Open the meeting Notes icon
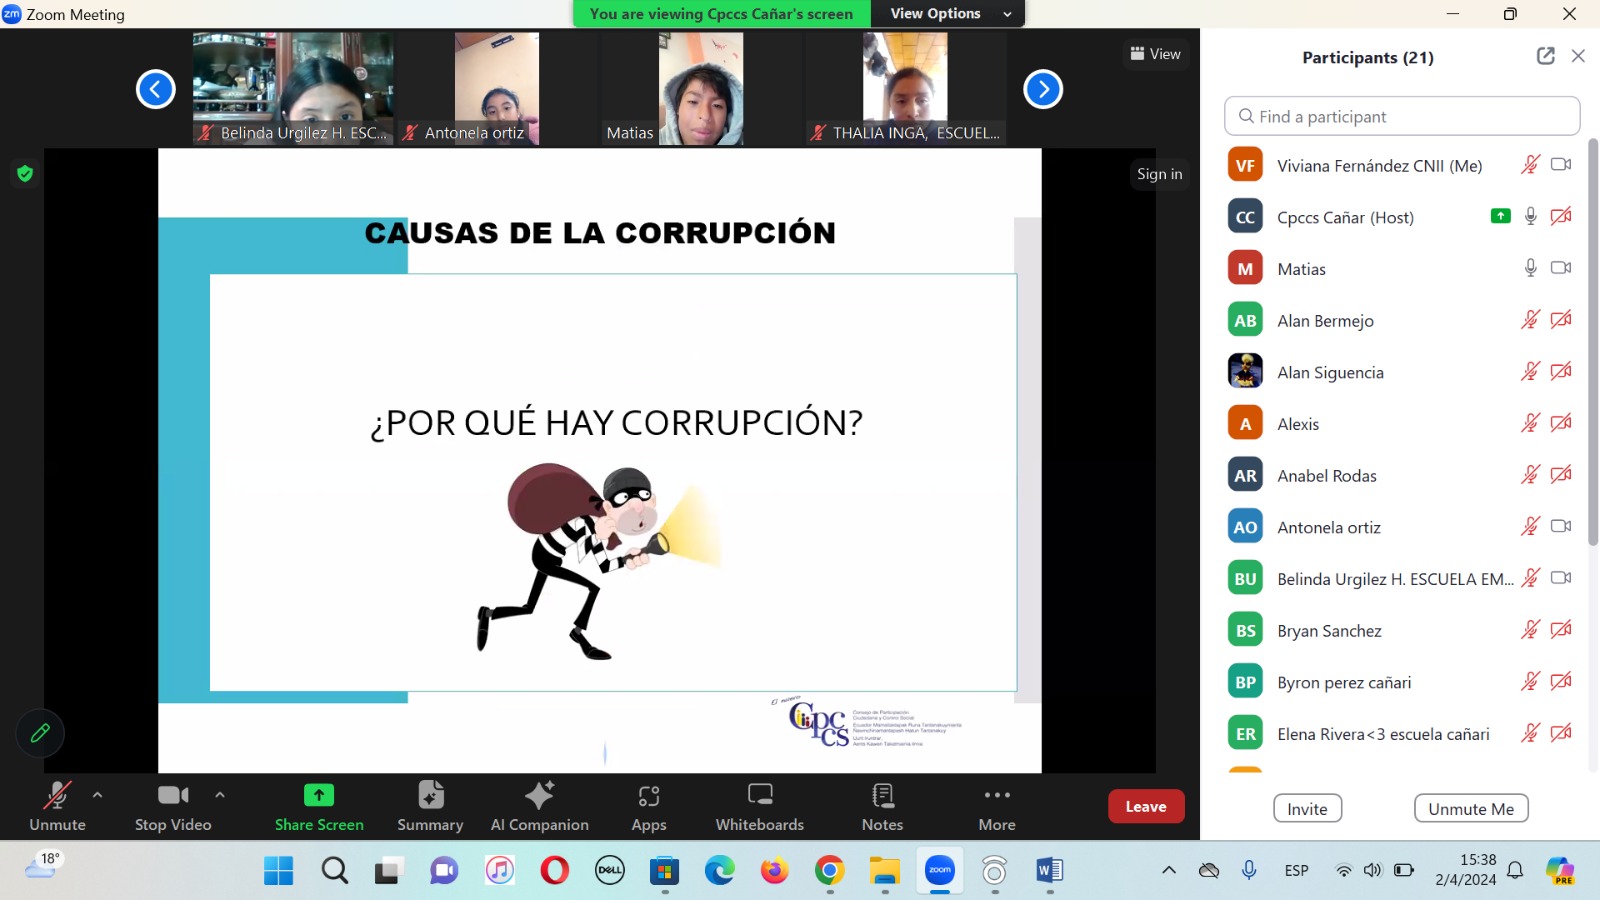 (882, 806)
